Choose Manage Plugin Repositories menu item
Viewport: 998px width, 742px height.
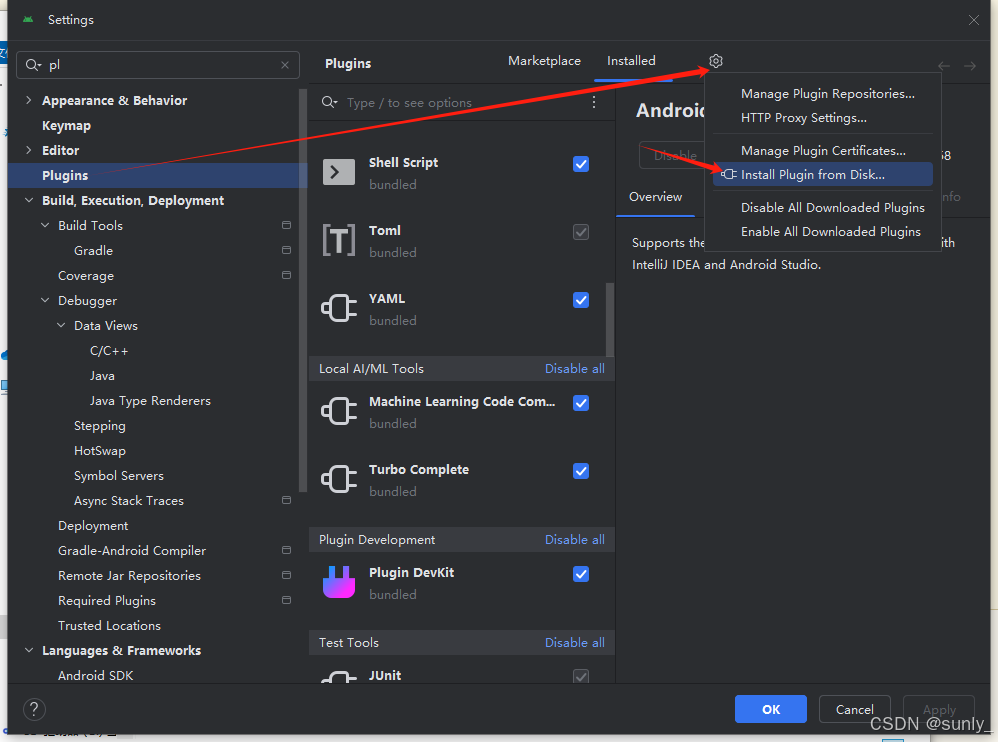click(x=822, y=94)
